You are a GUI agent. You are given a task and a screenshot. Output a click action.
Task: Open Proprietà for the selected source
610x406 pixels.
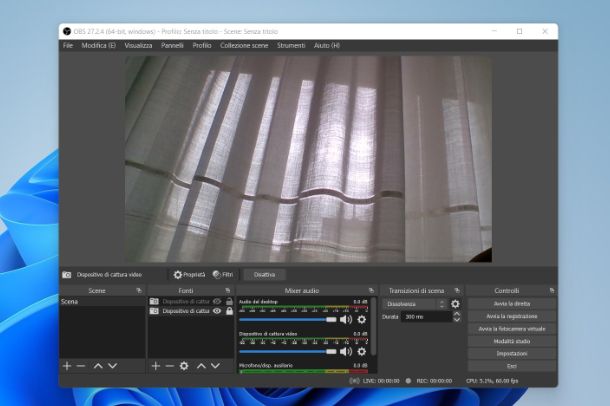click(x=189, y=275)
